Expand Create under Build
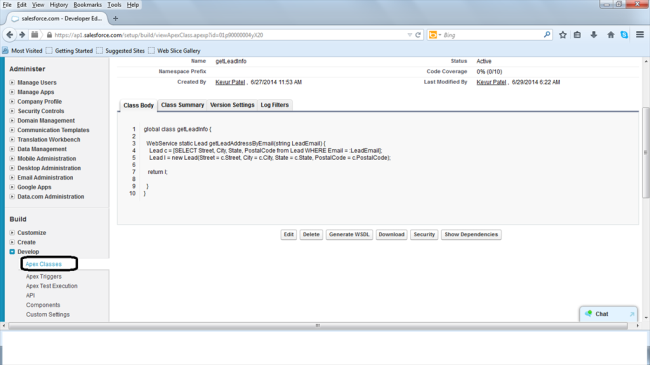The width and height of the screenshot is (650, 365). (12, 242)
